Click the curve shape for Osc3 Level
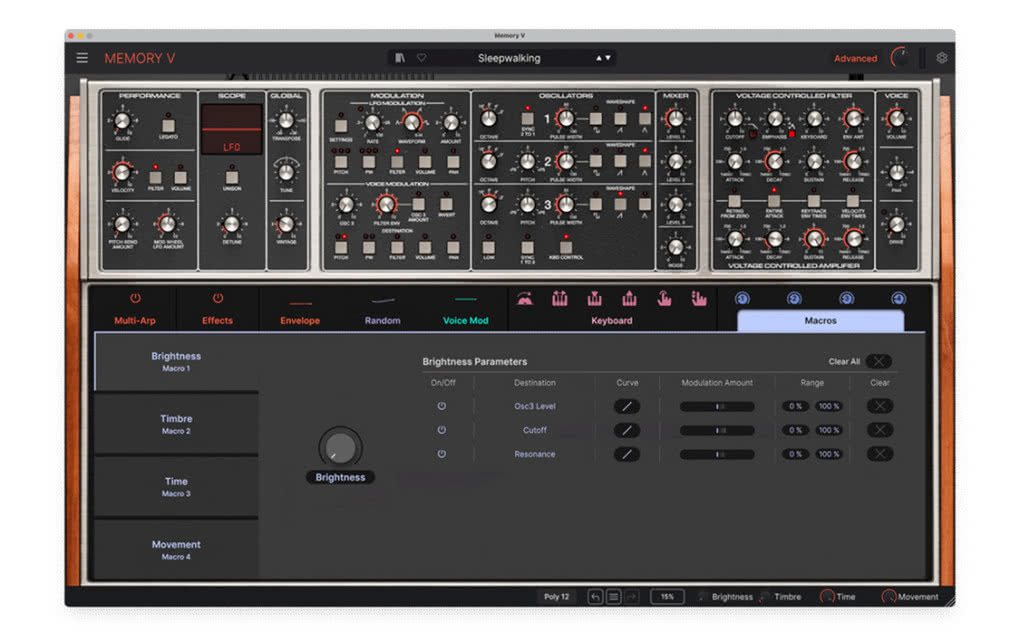 626,406
